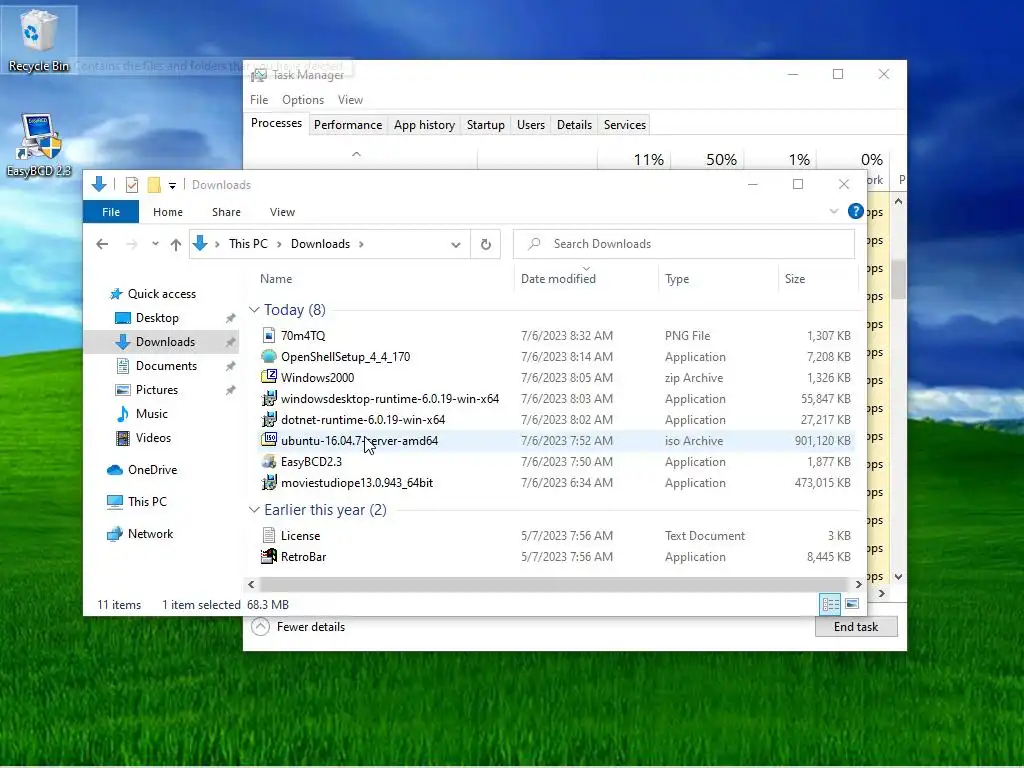The height and width of the screenshot is (768, 1024).
Task: Sort by the Date modified column header
Action: point(558,279)
